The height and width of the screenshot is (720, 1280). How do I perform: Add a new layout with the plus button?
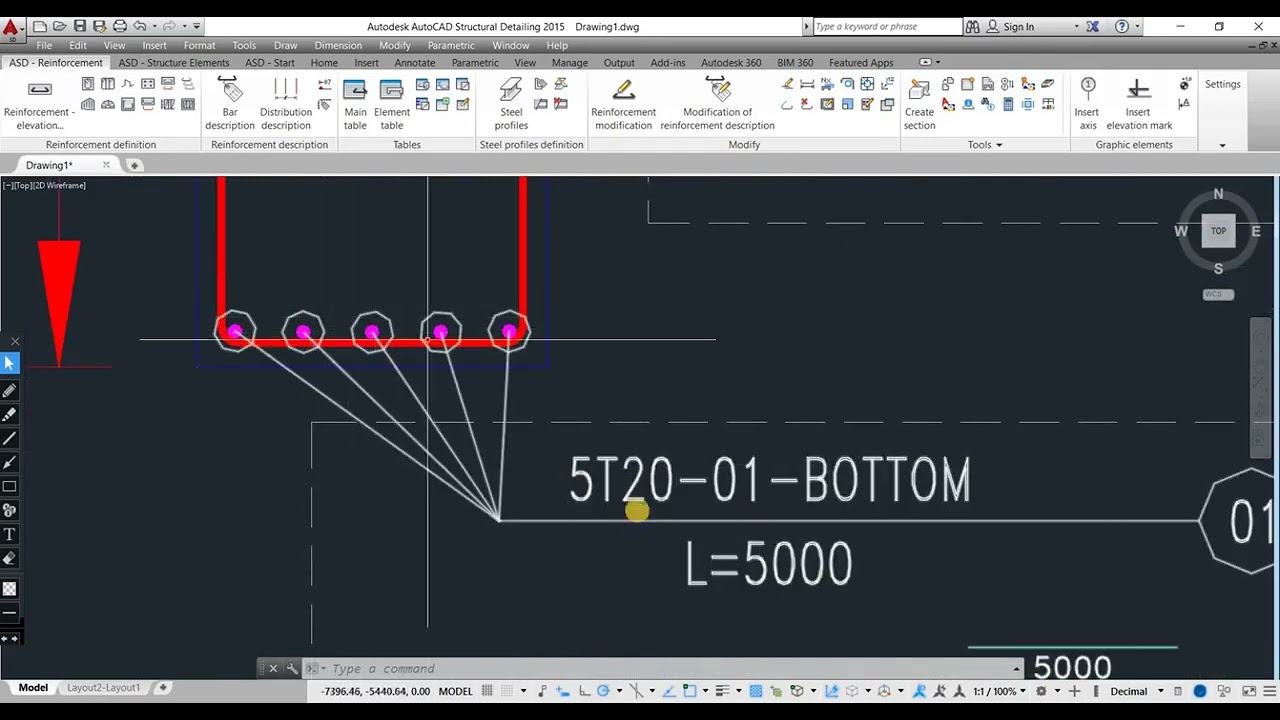[163, 688]
